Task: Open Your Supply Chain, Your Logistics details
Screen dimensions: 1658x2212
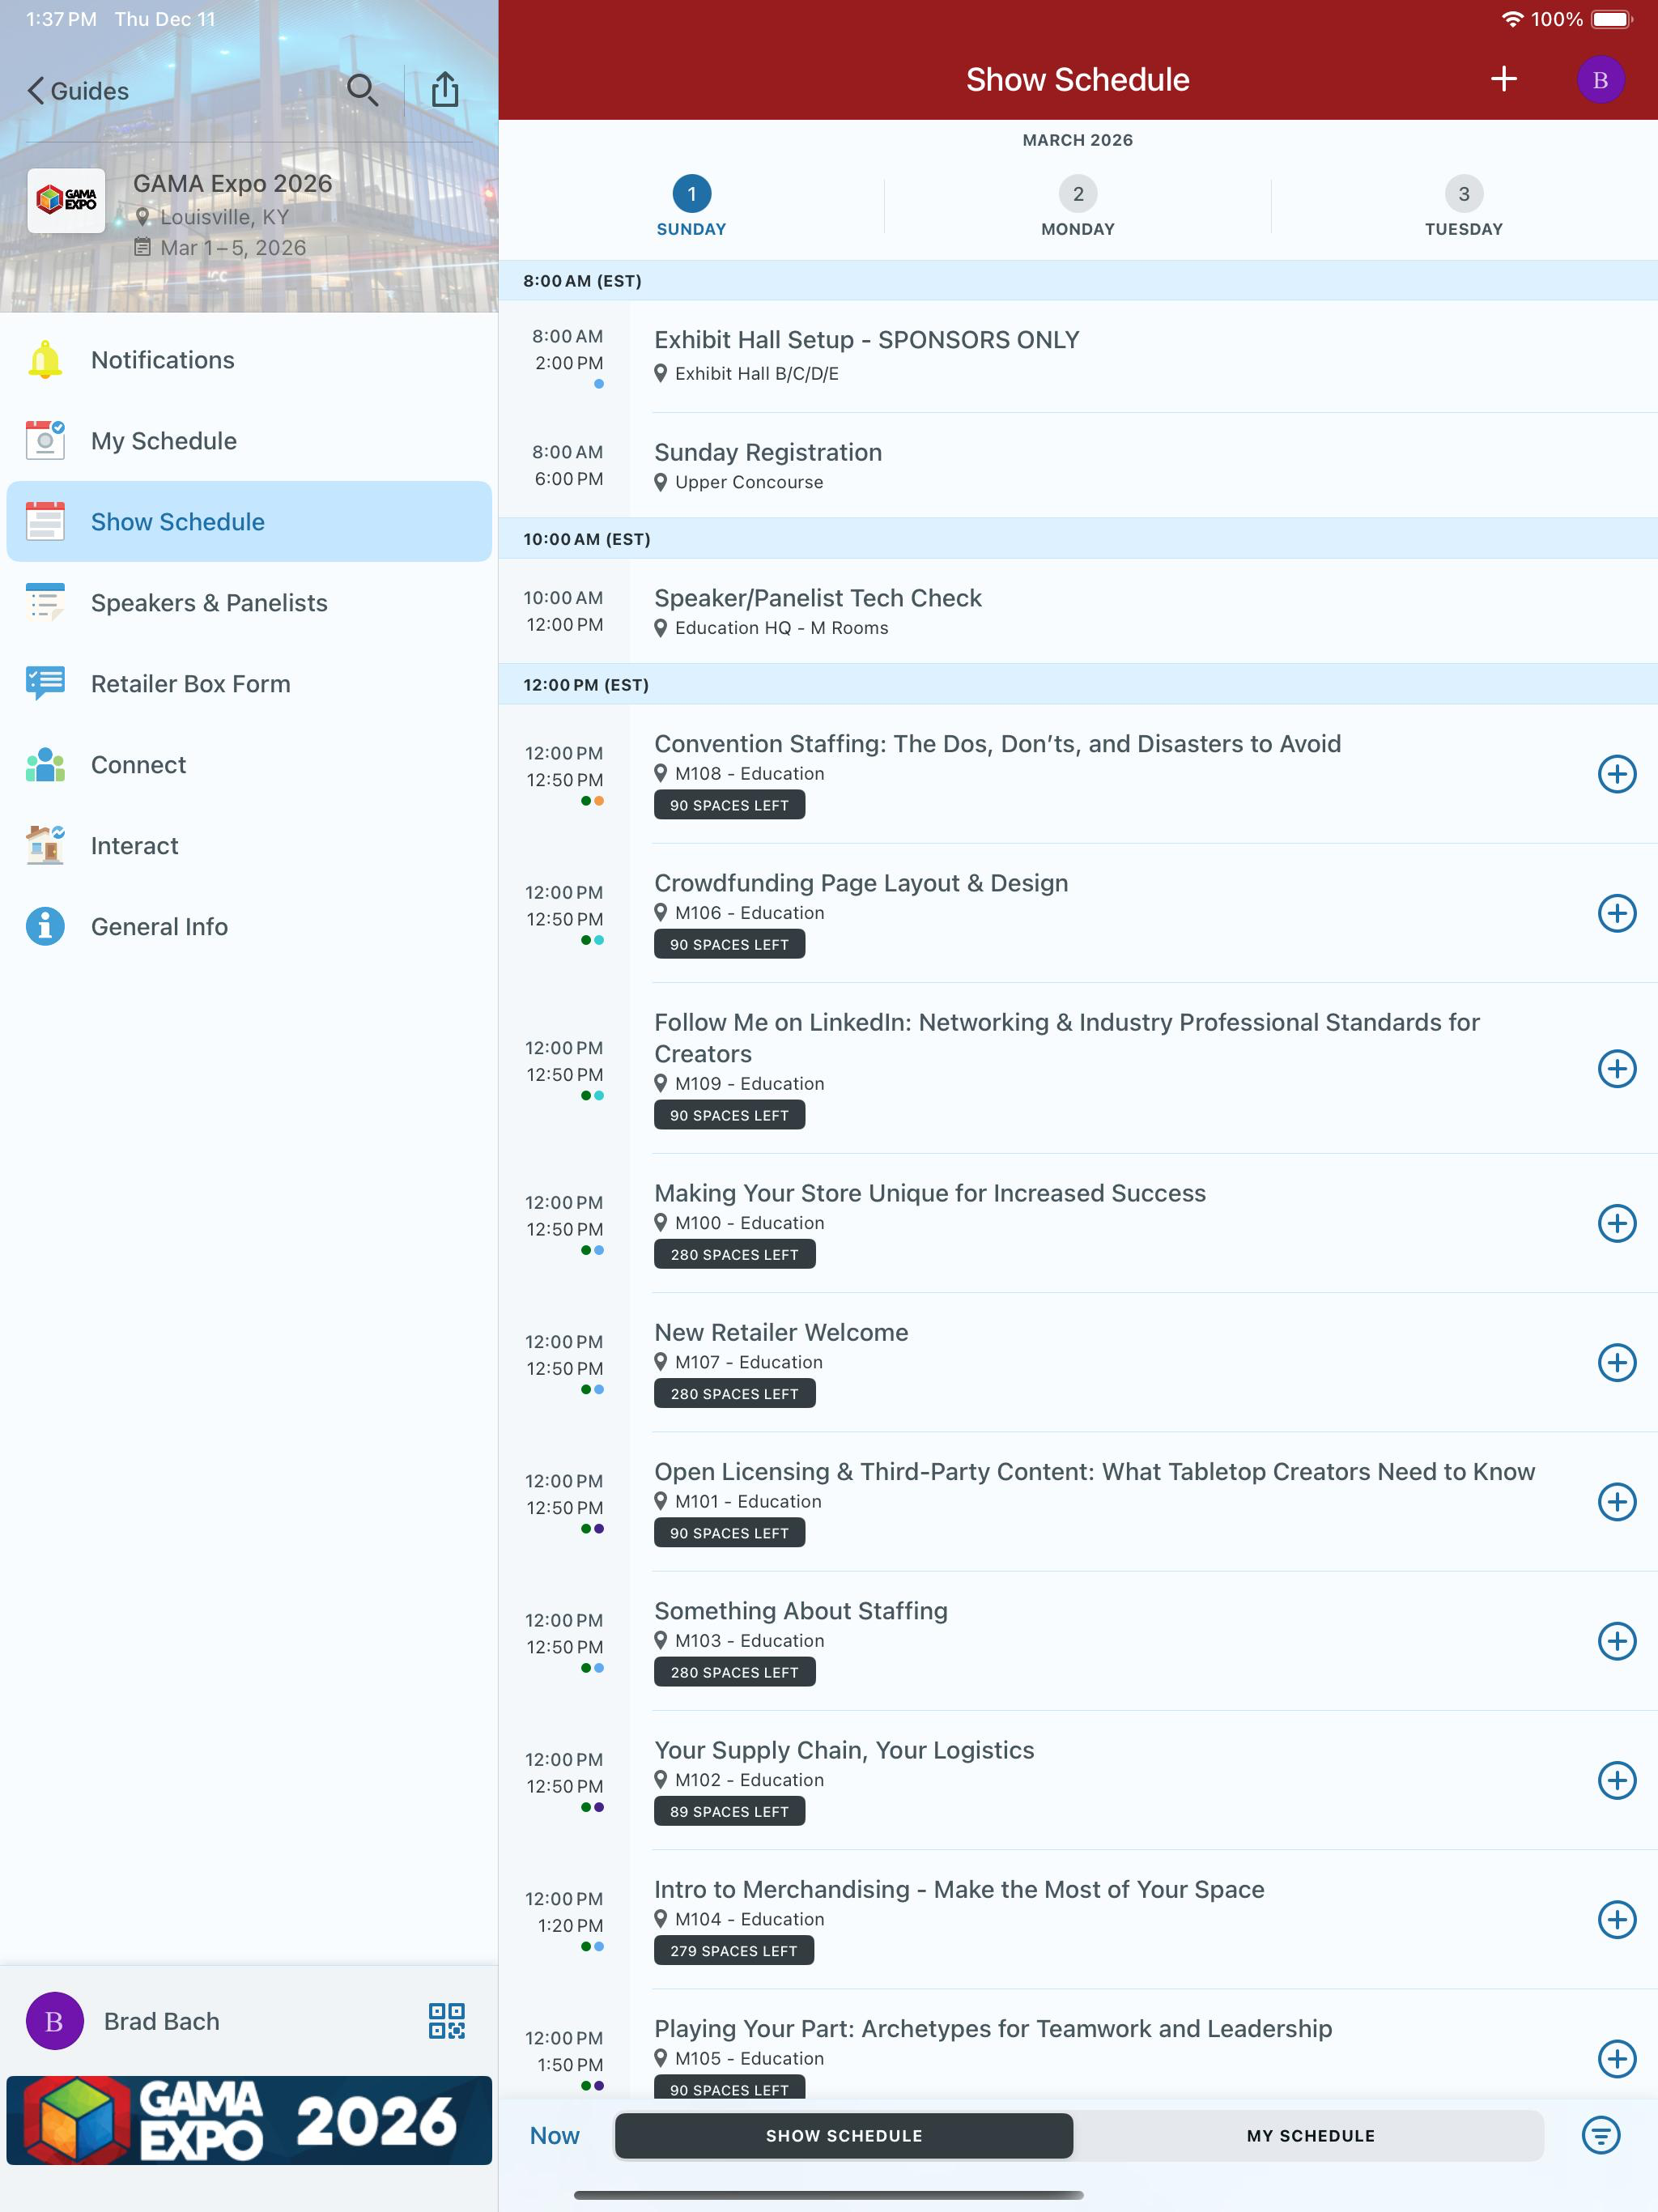Action: (x=844, y=1750)
